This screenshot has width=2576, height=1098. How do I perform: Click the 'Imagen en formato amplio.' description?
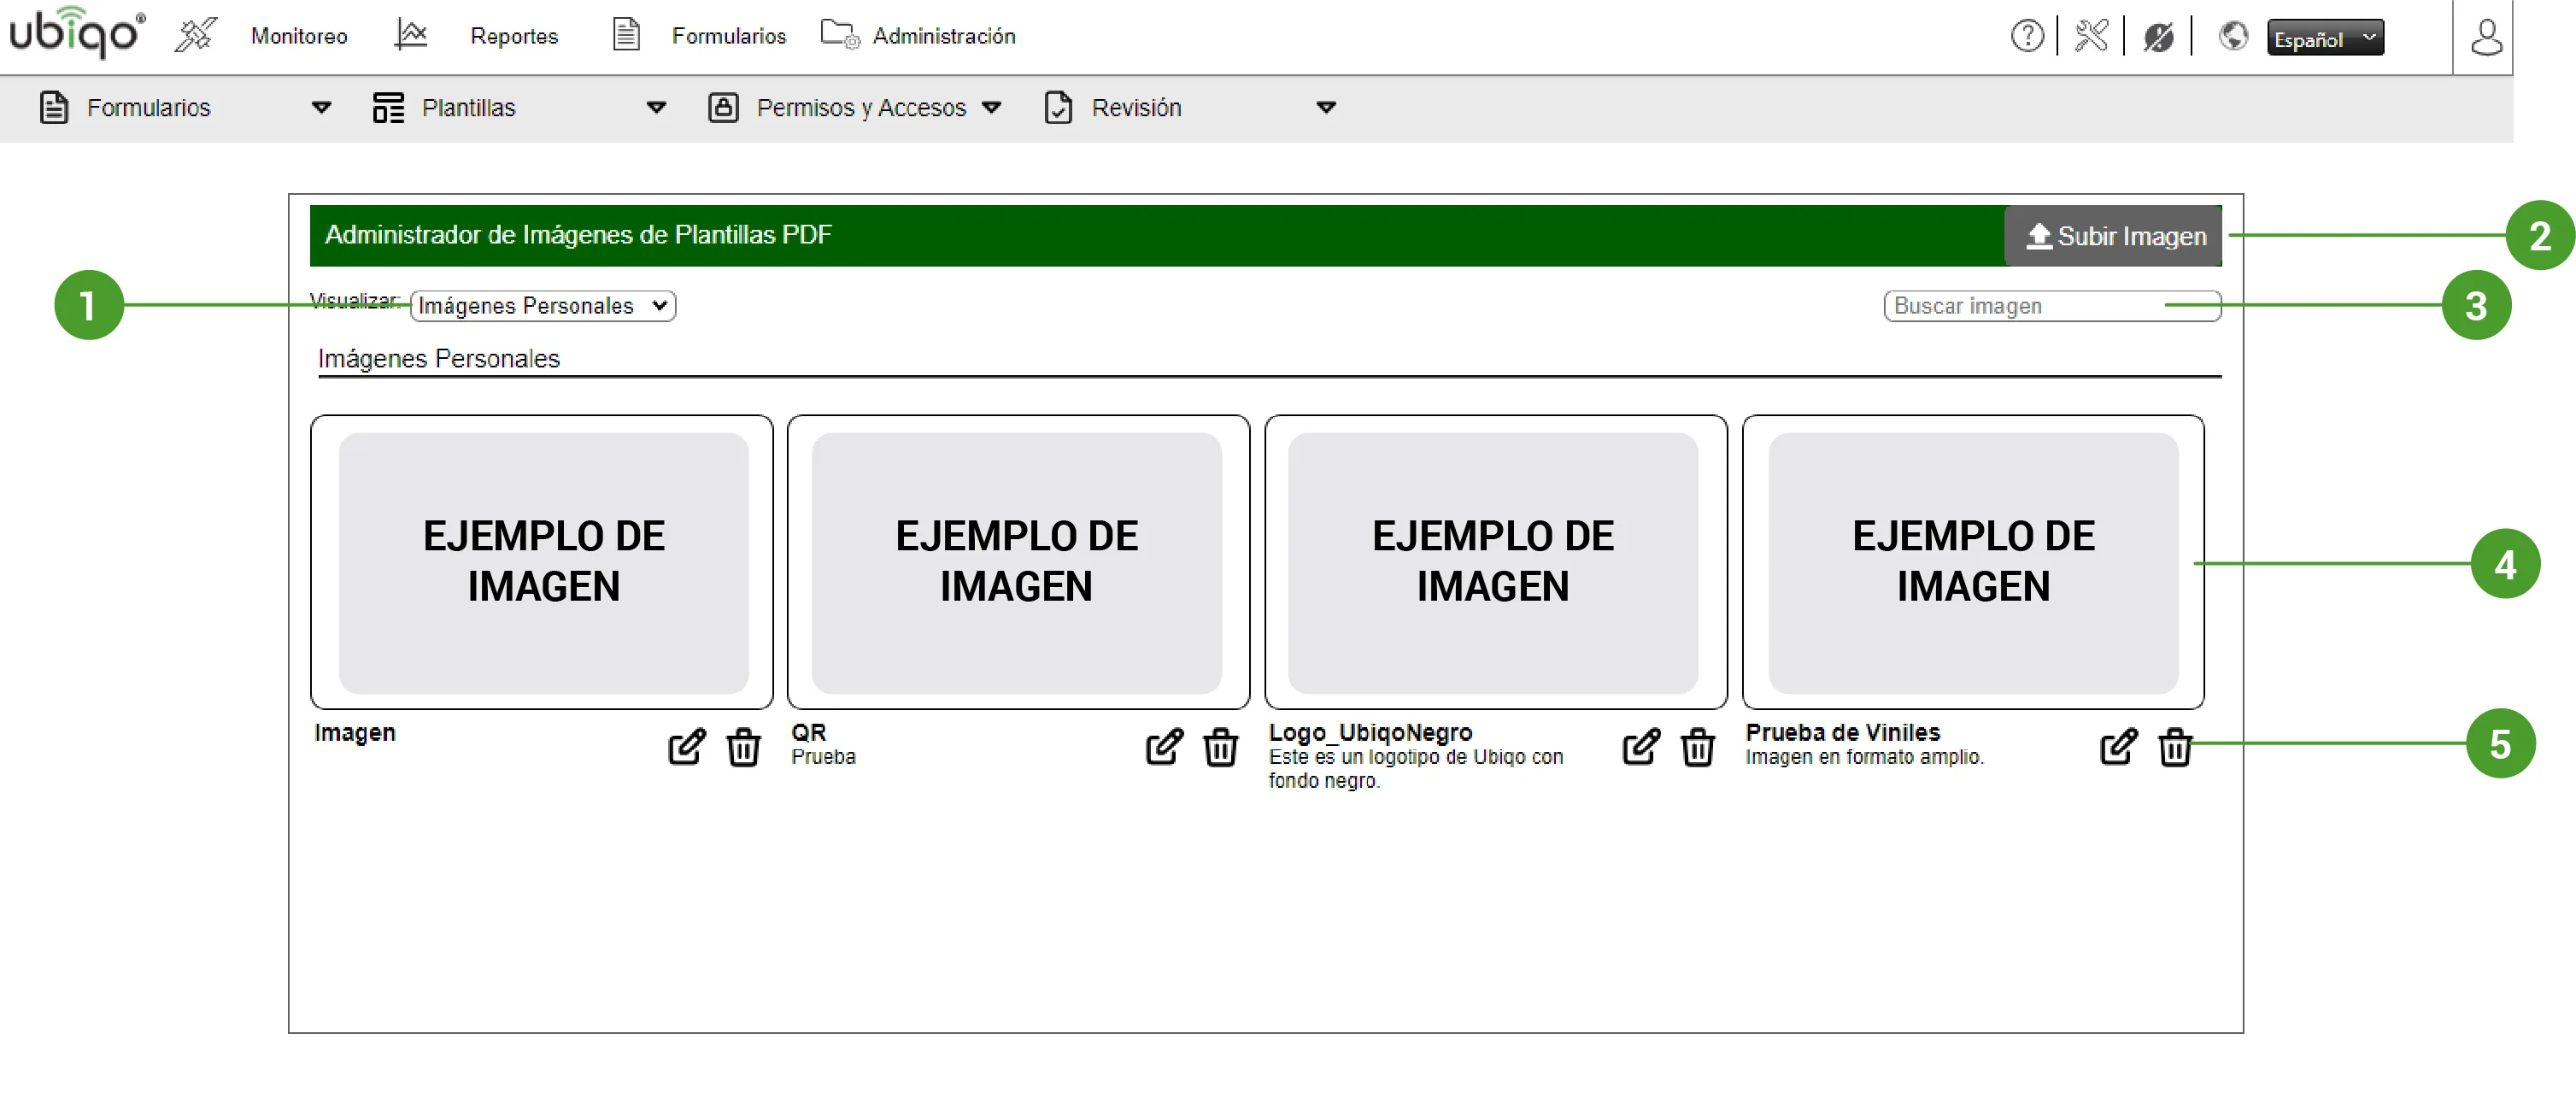pos(1864,757)
